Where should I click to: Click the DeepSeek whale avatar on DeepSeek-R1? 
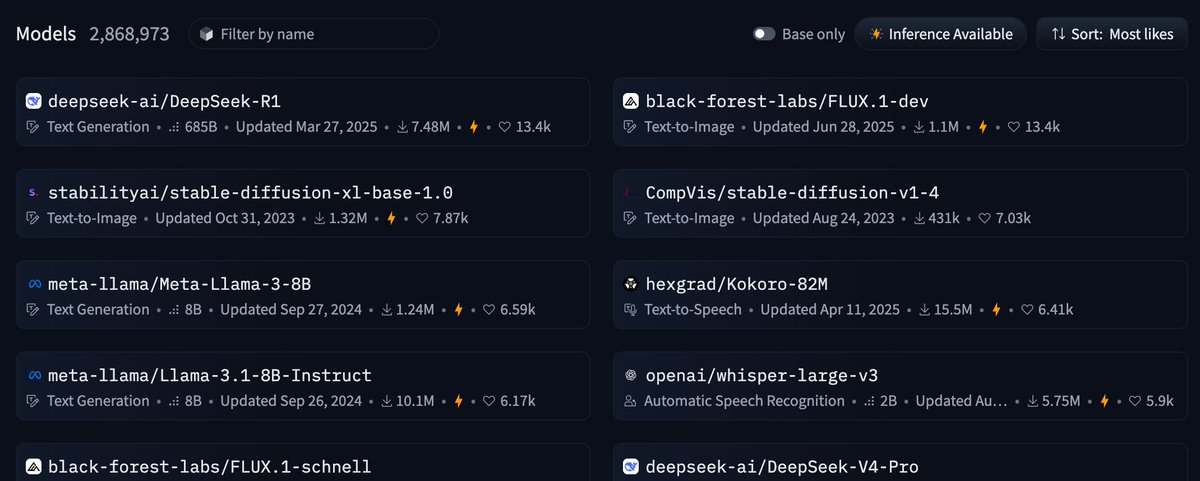33,101
